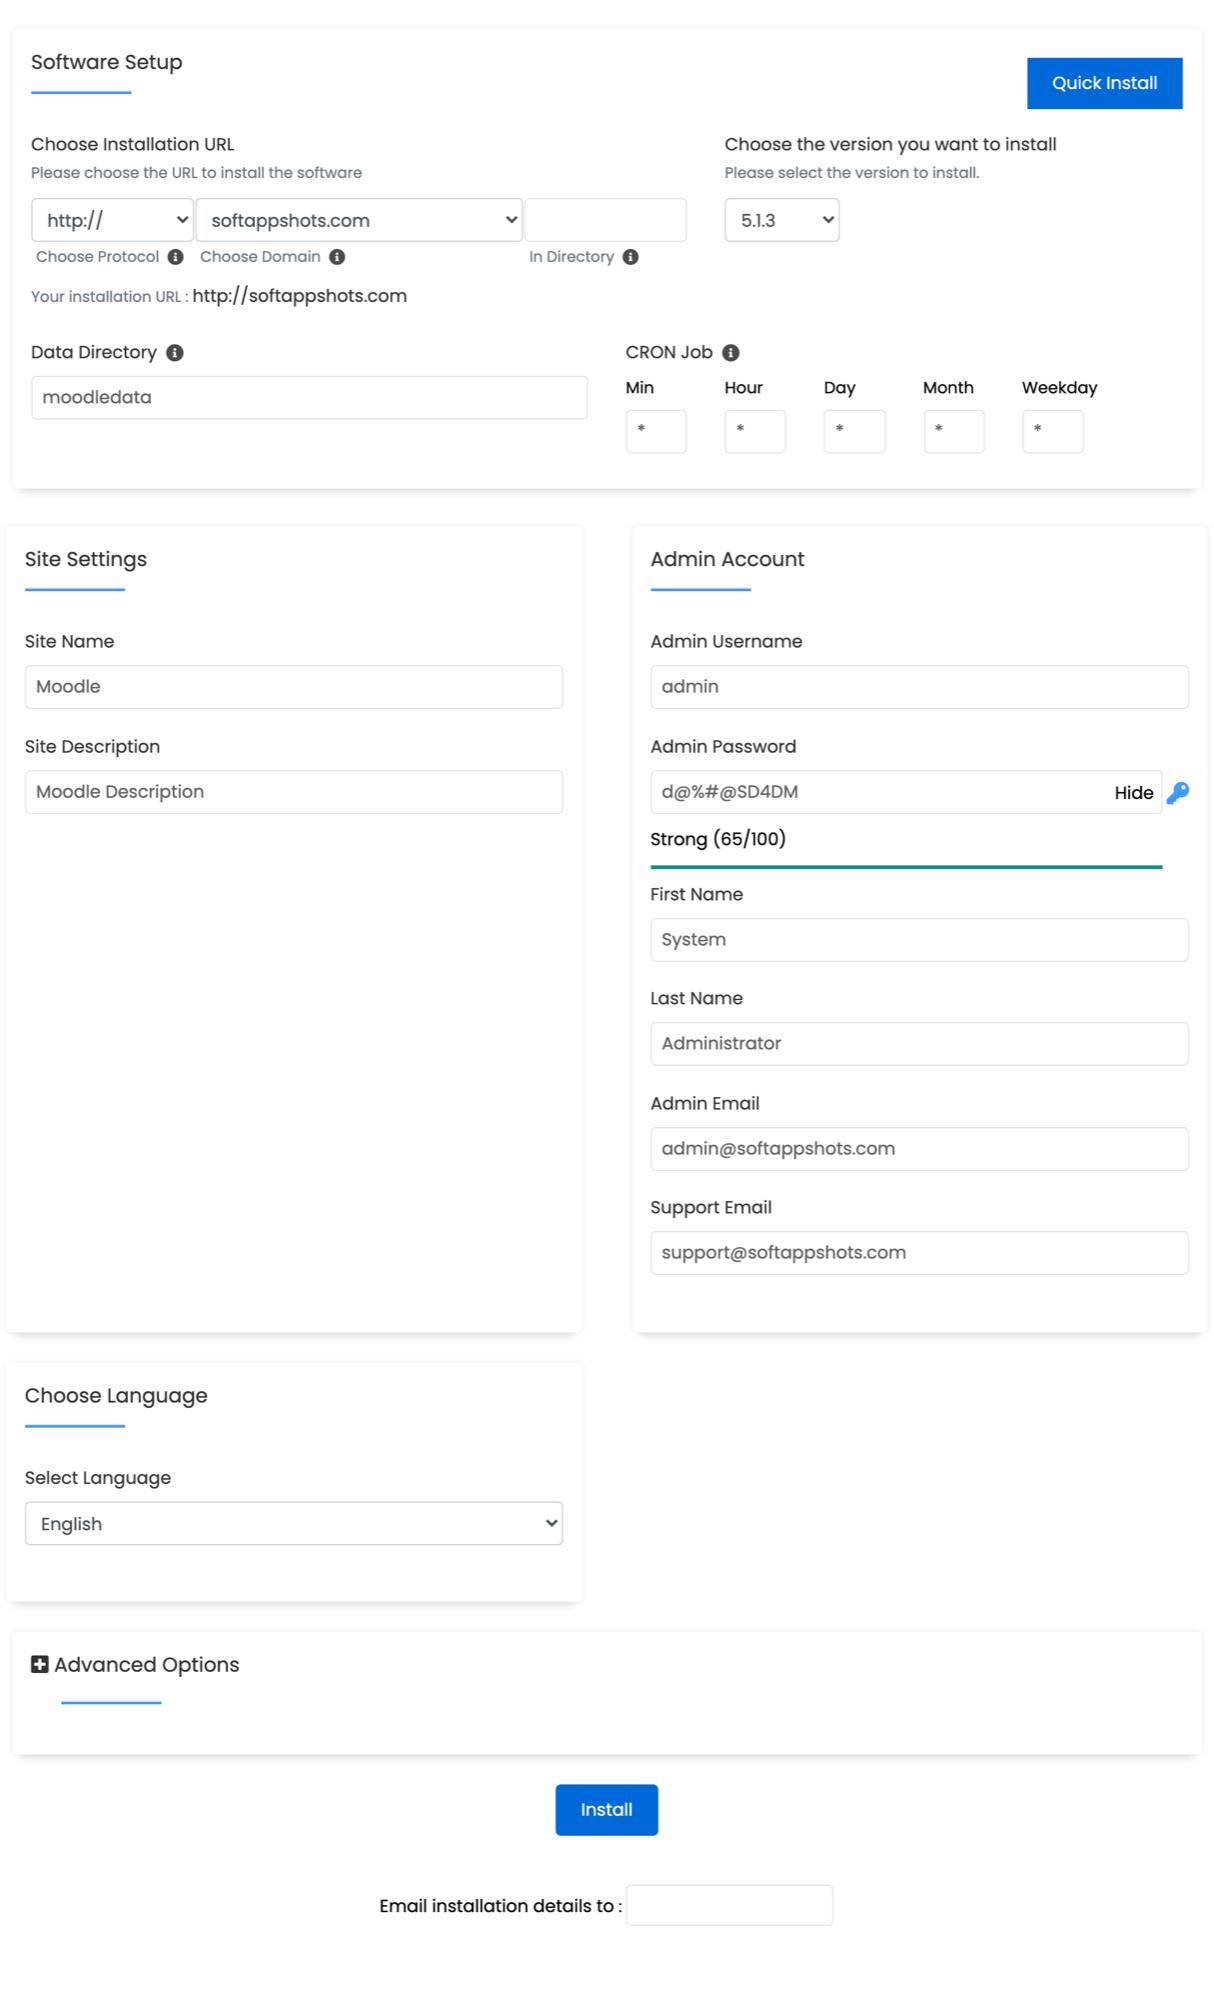Click the password strength bar
Image resolution: width=1214 pixels, height=2000 pixels.
[x=906, y=867]
